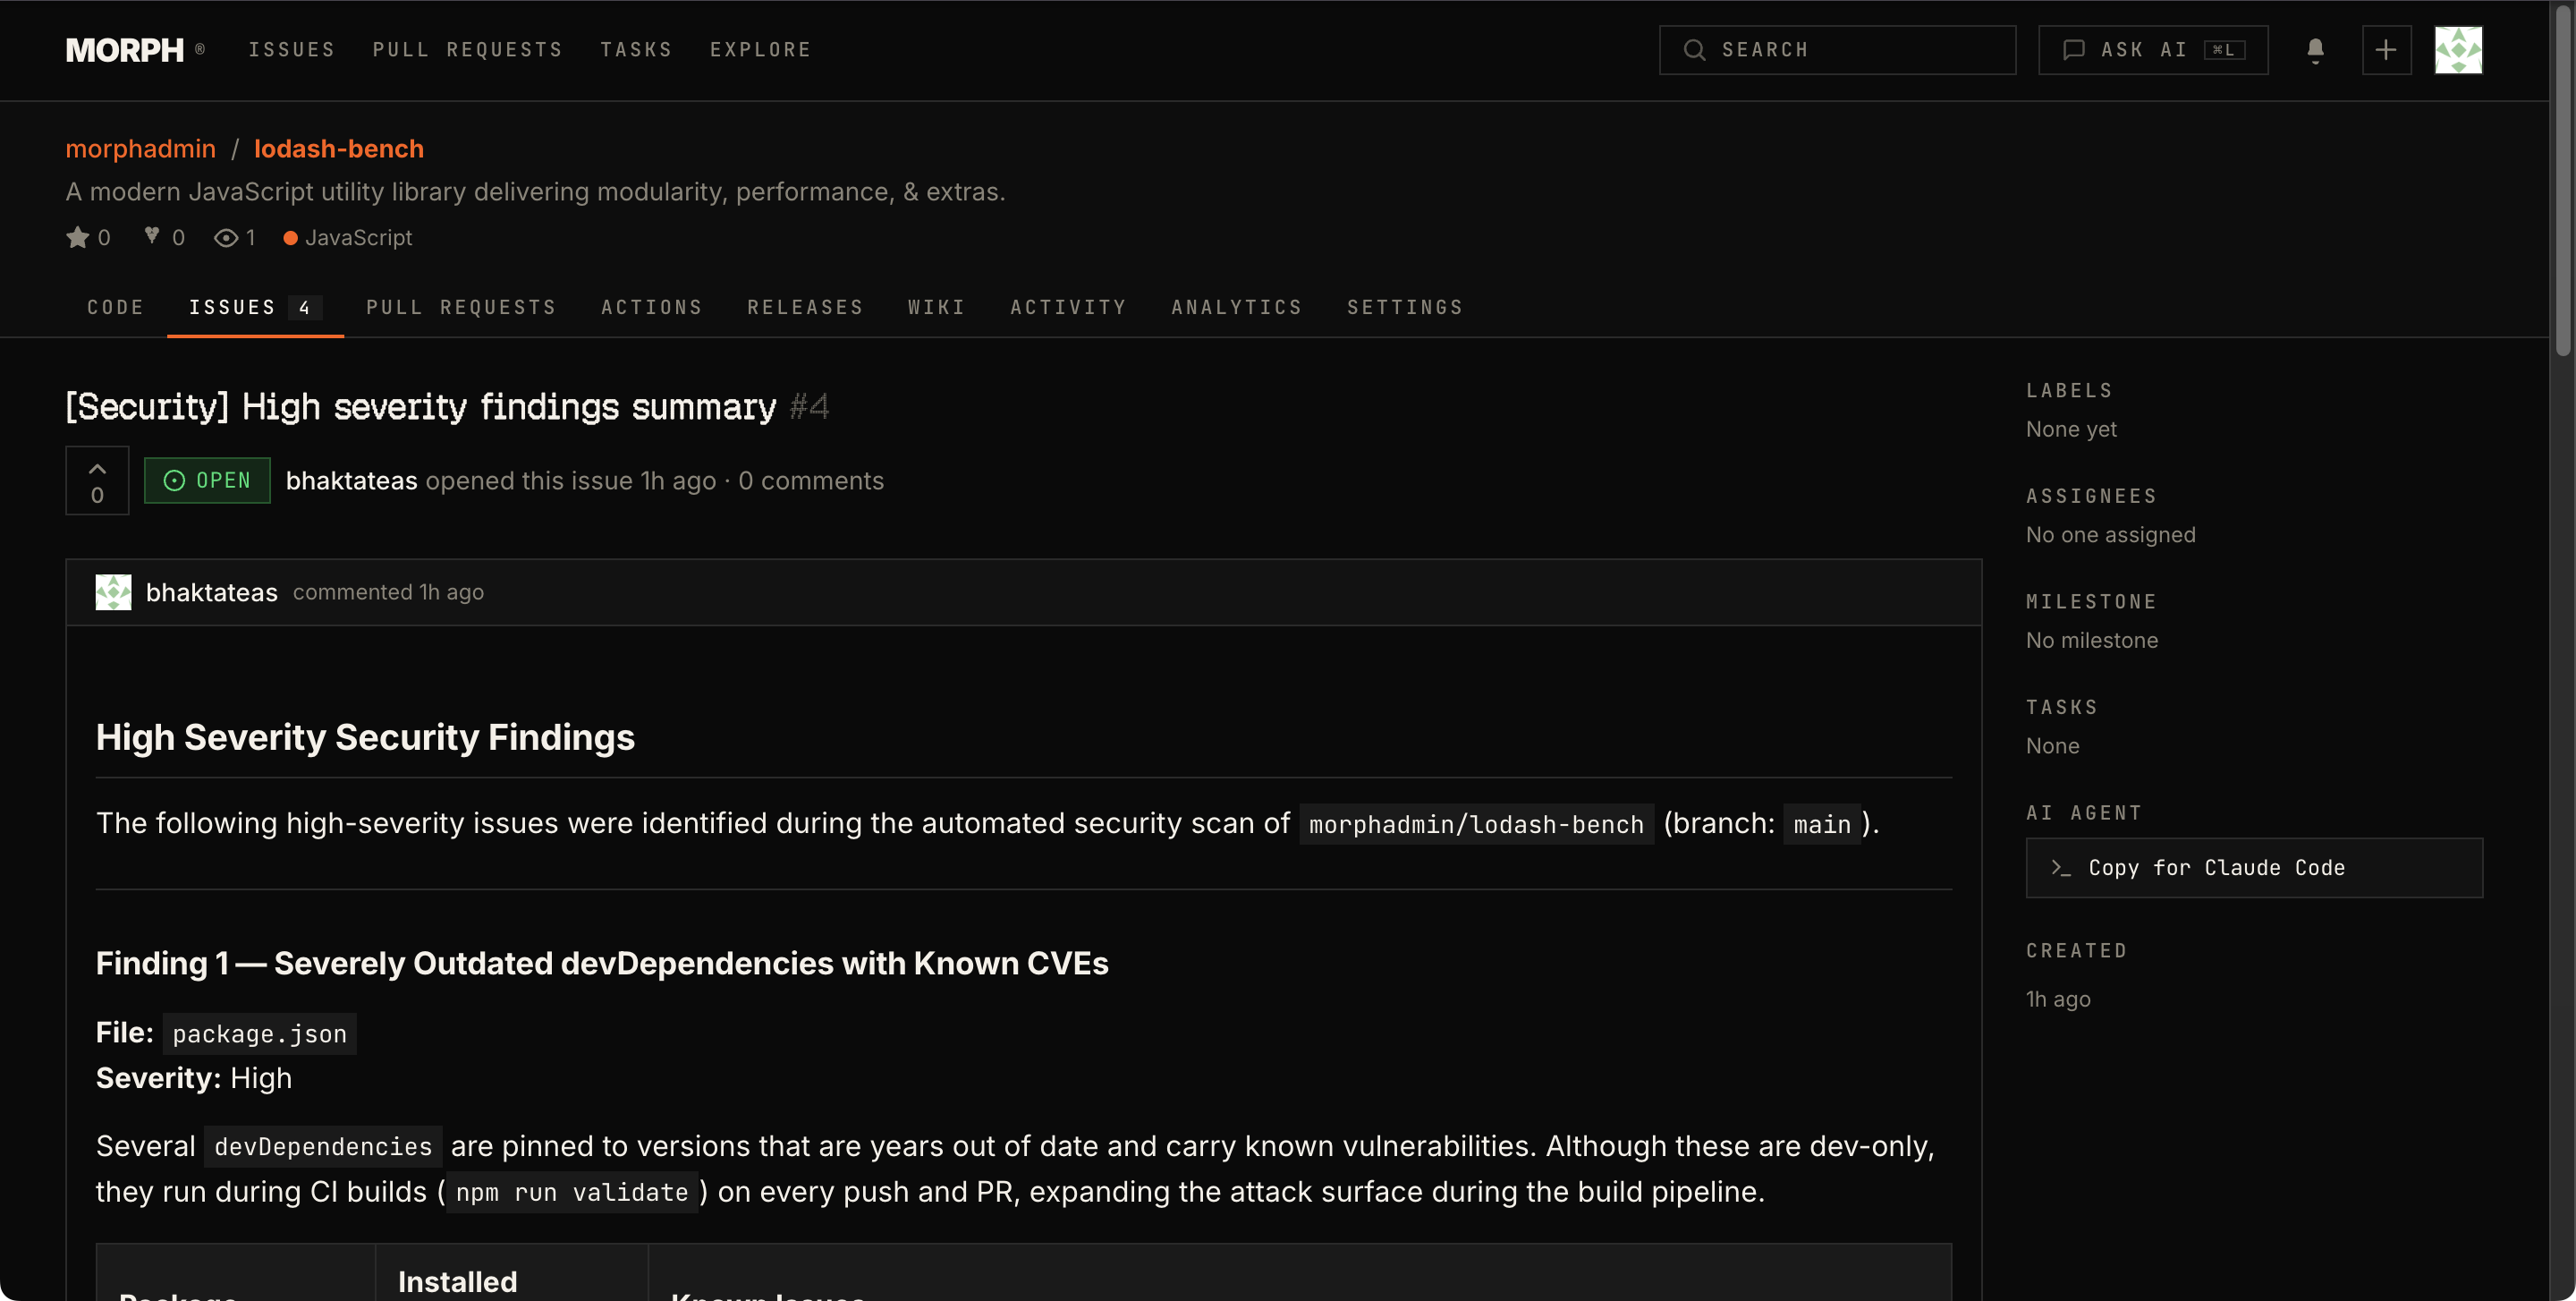Open the EXPLORE section

click(x=761, y=49)
